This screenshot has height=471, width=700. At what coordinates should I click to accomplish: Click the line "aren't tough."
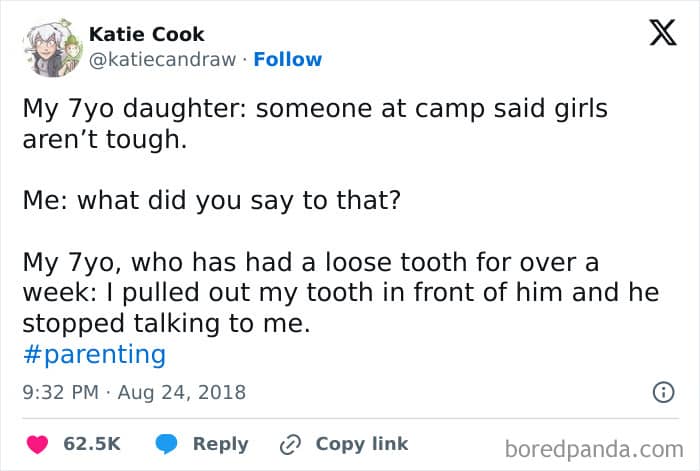tap(105, 139)
